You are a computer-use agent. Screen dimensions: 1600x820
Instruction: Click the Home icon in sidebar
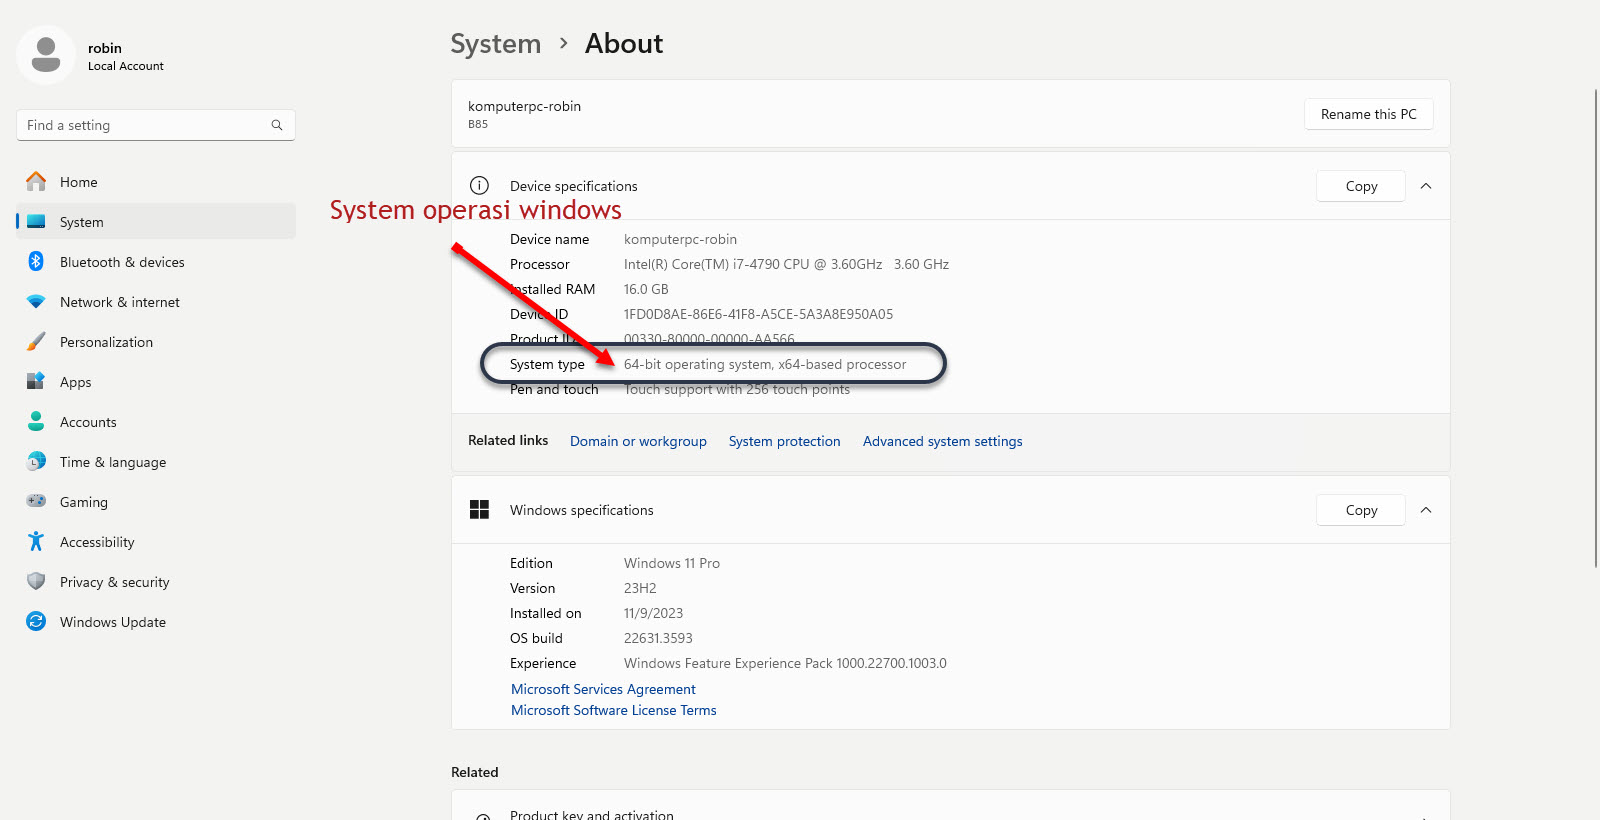click(36, 182)
